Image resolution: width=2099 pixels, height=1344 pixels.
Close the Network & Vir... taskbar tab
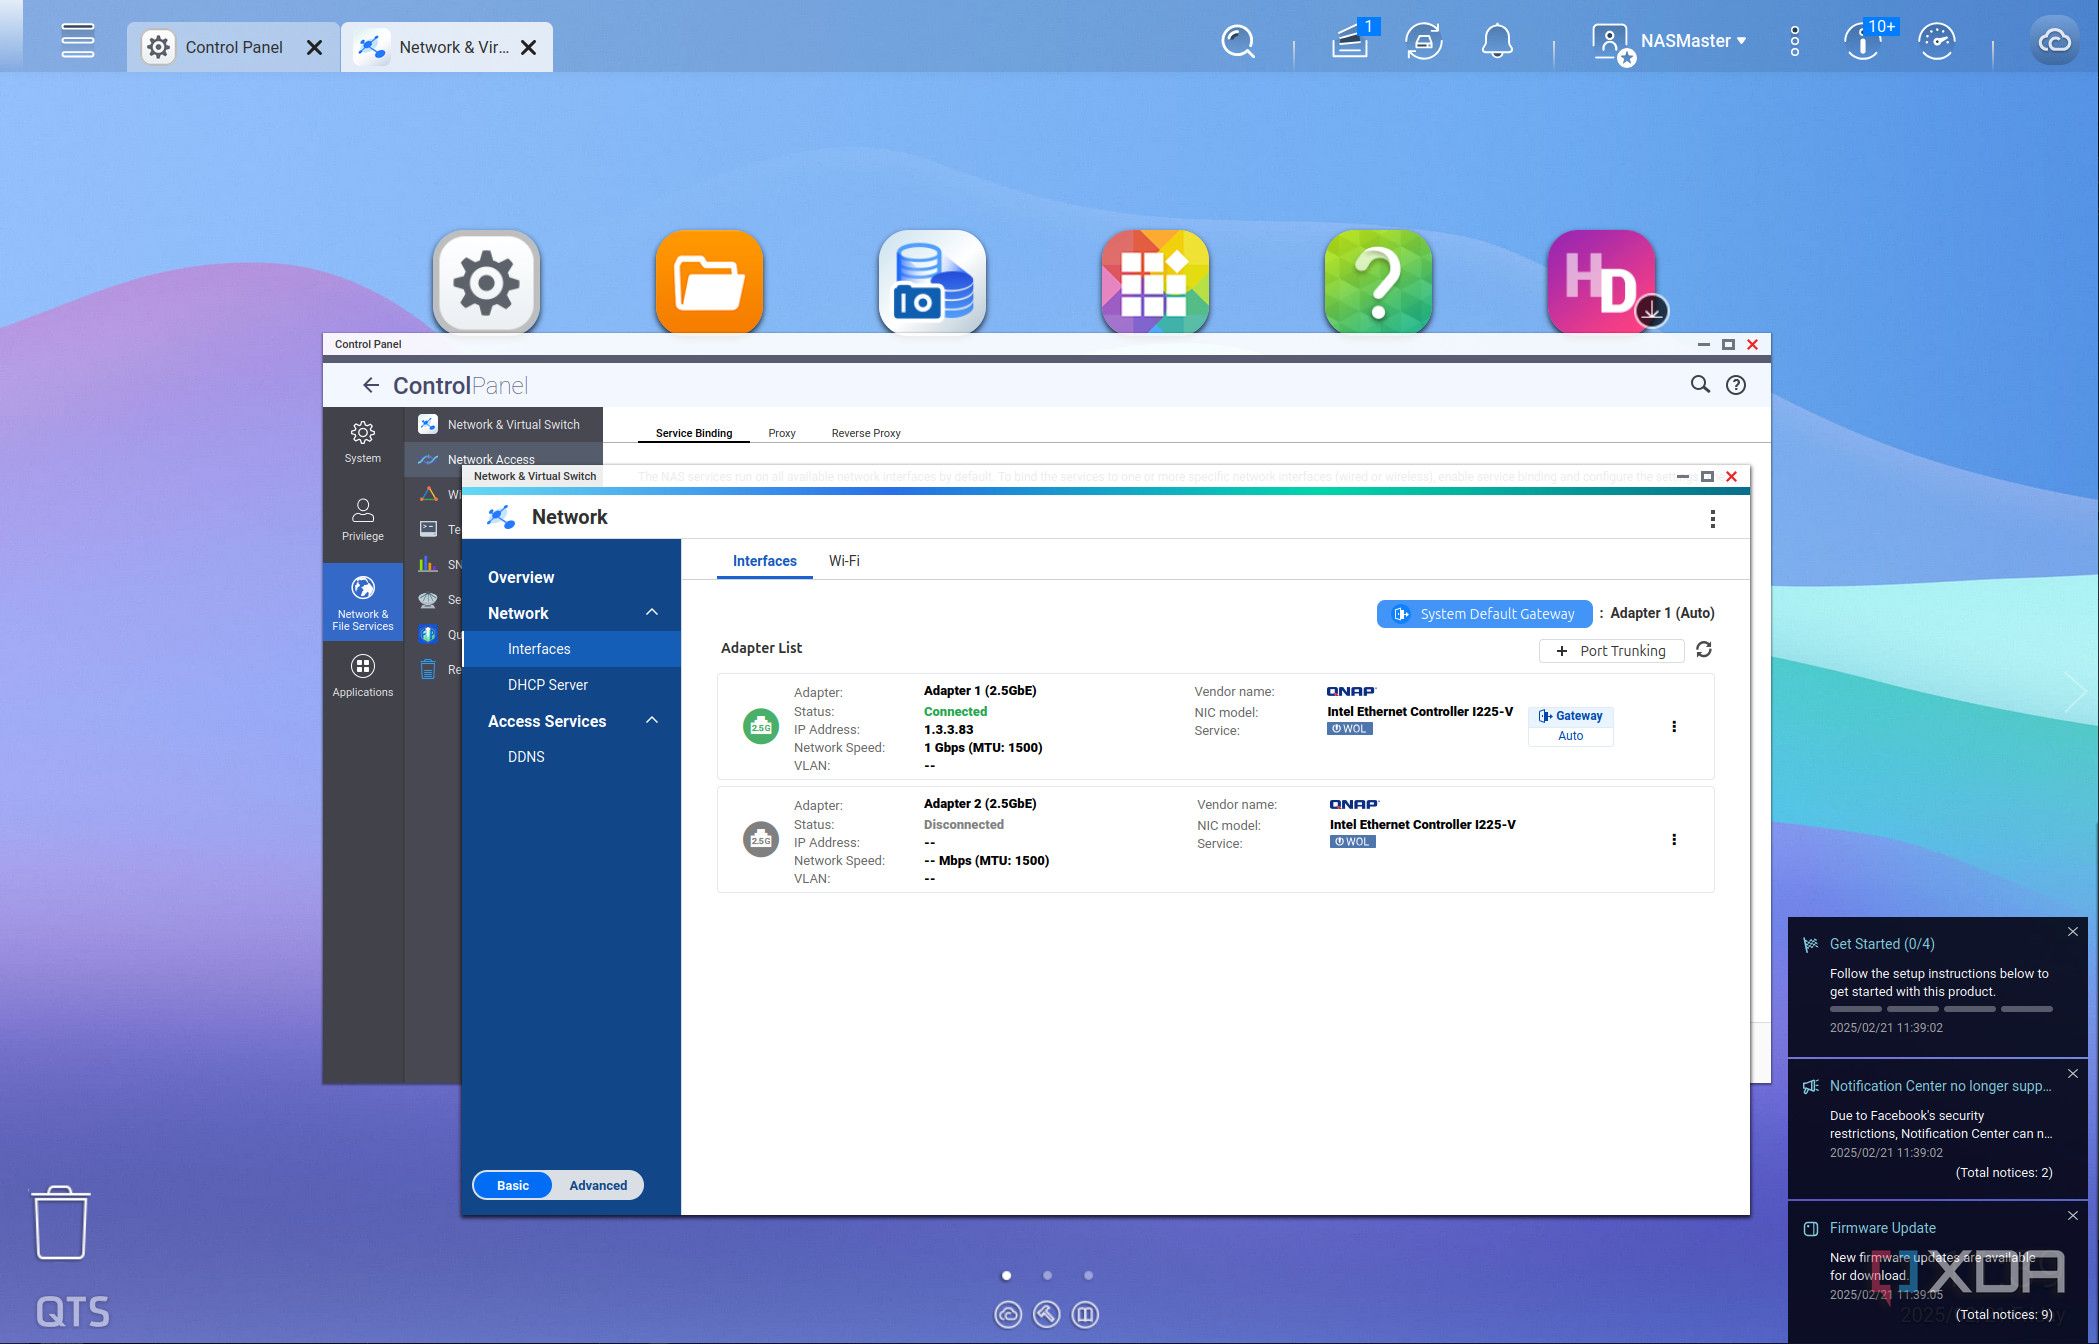coord(529,47)
